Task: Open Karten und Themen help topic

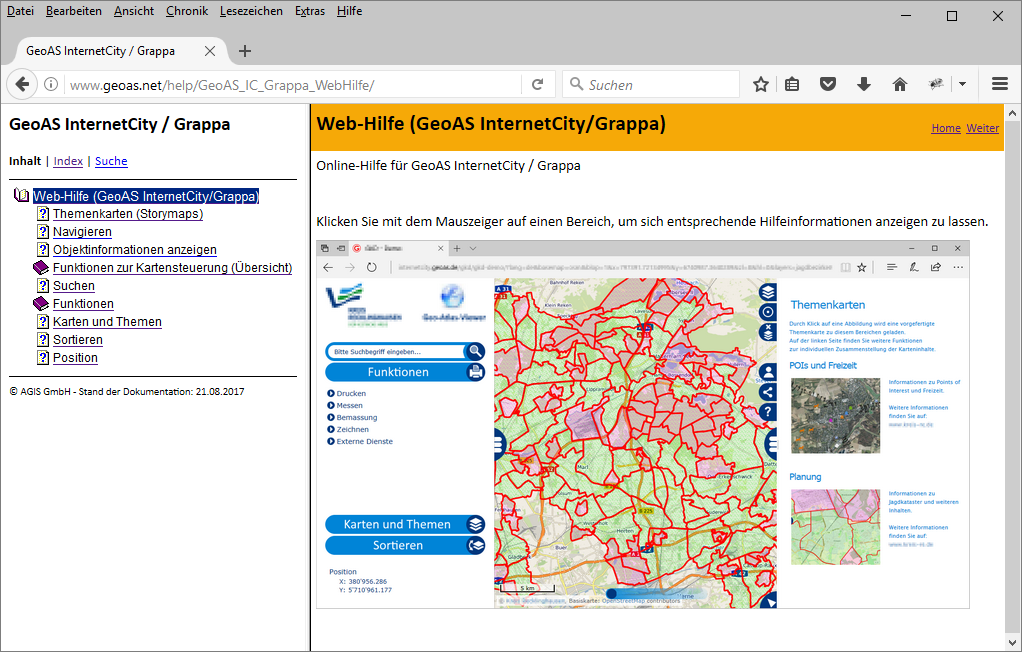Action: click(108, 322)
